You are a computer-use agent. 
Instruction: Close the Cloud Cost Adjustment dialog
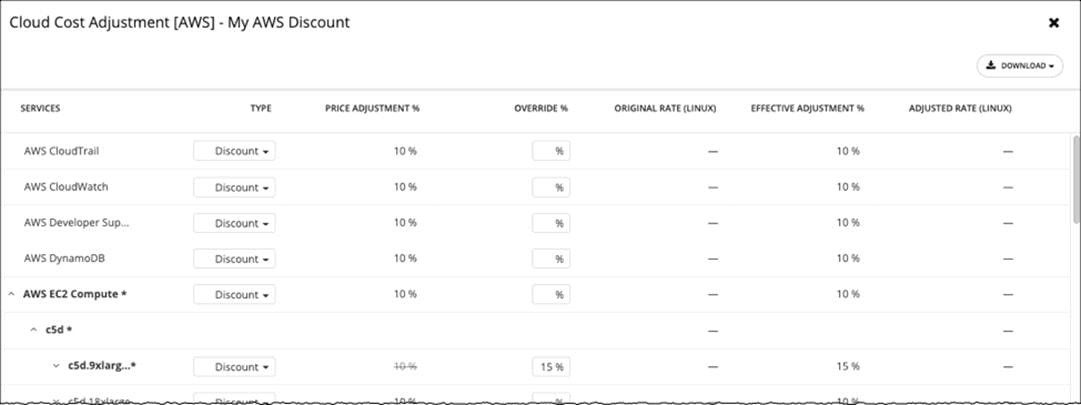point(1053,22)
